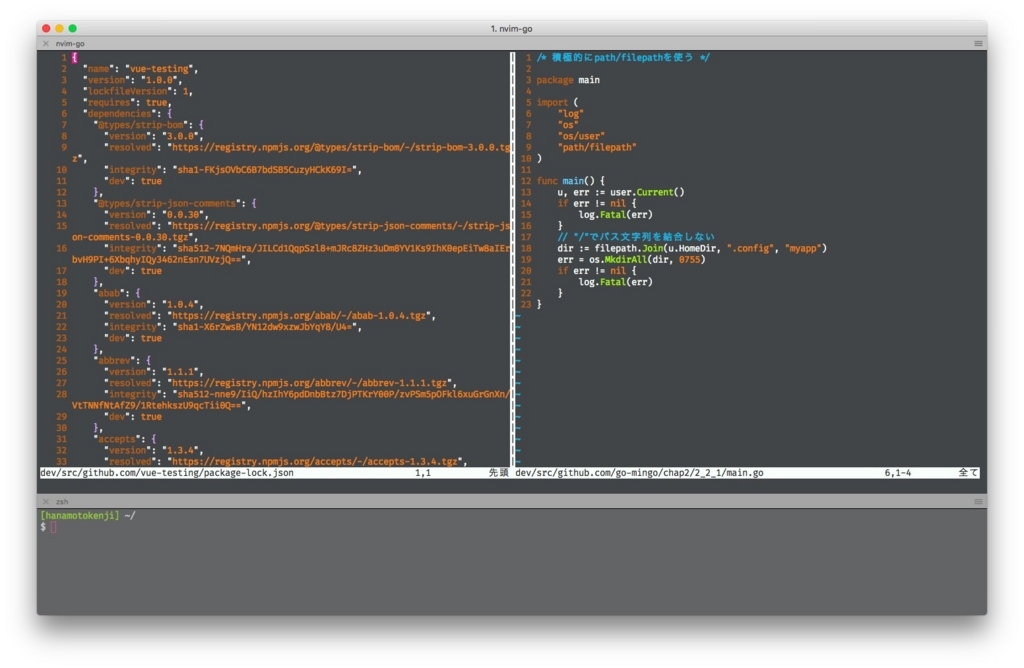Click the 1,1 cursor position indicator

(423, 473)
